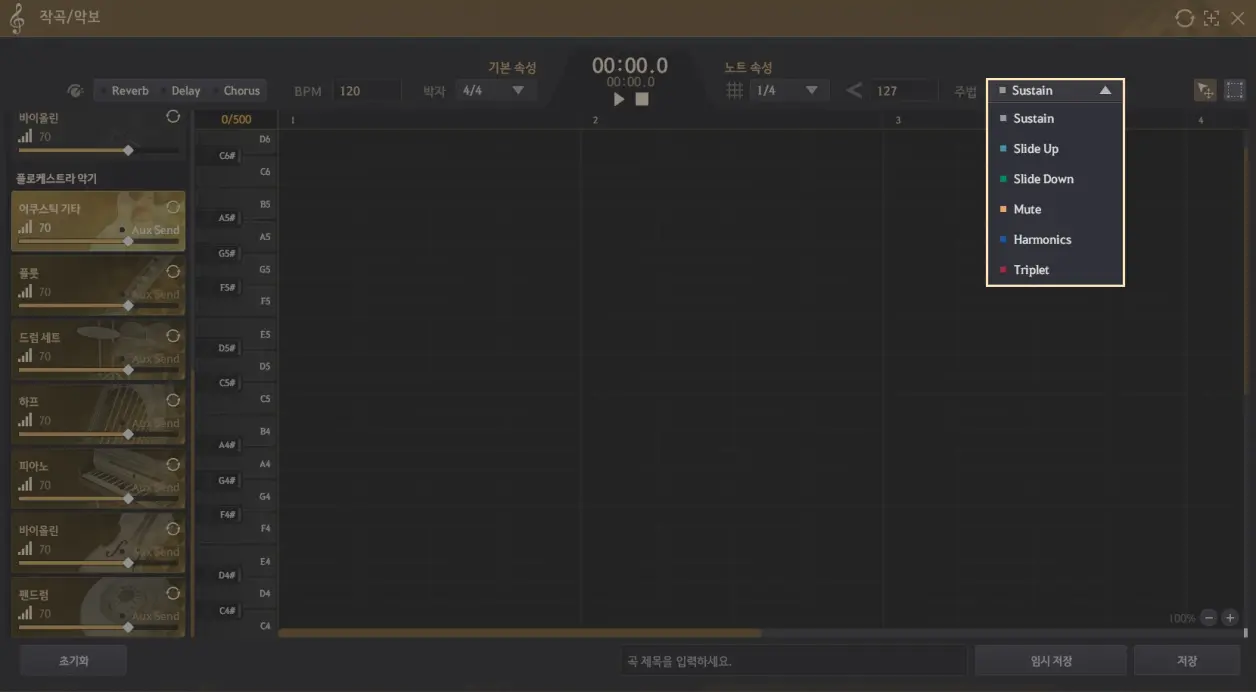Click the refresh icon in the title bar
Viewport: 1256px width, 692px height.
click(1184, 18)
